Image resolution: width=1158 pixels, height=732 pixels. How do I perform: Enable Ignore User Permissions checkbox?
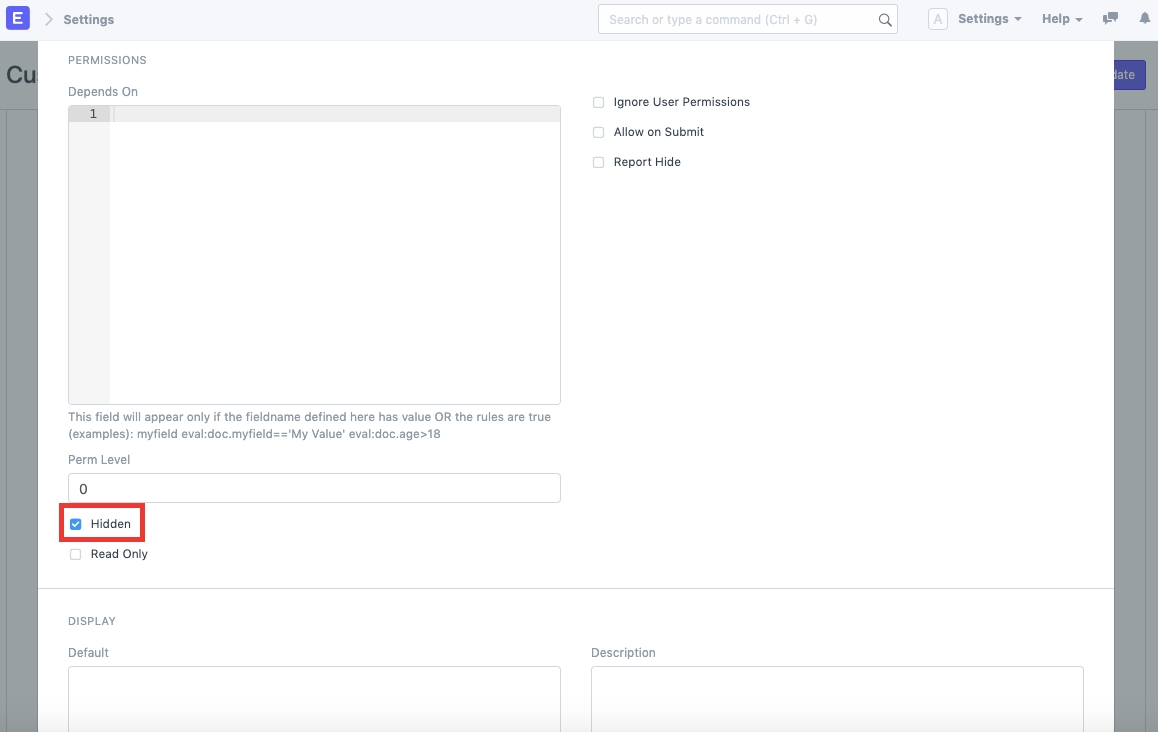coord(599,102)
